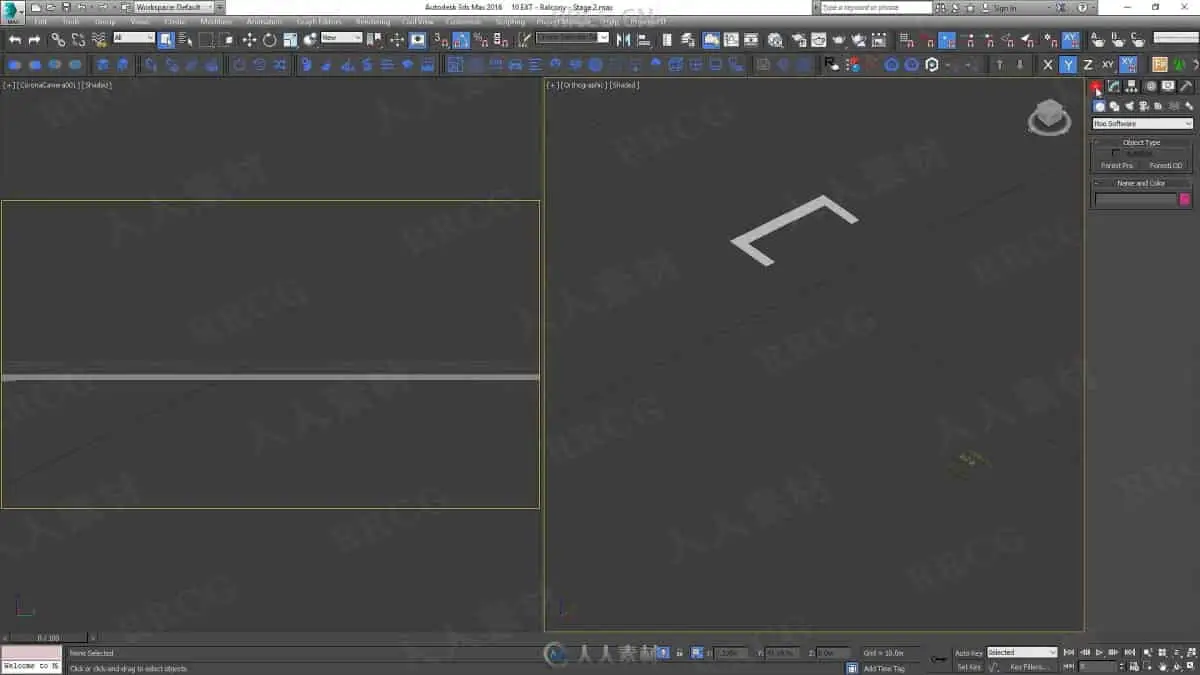Click the Set Key button

(969, 666)
